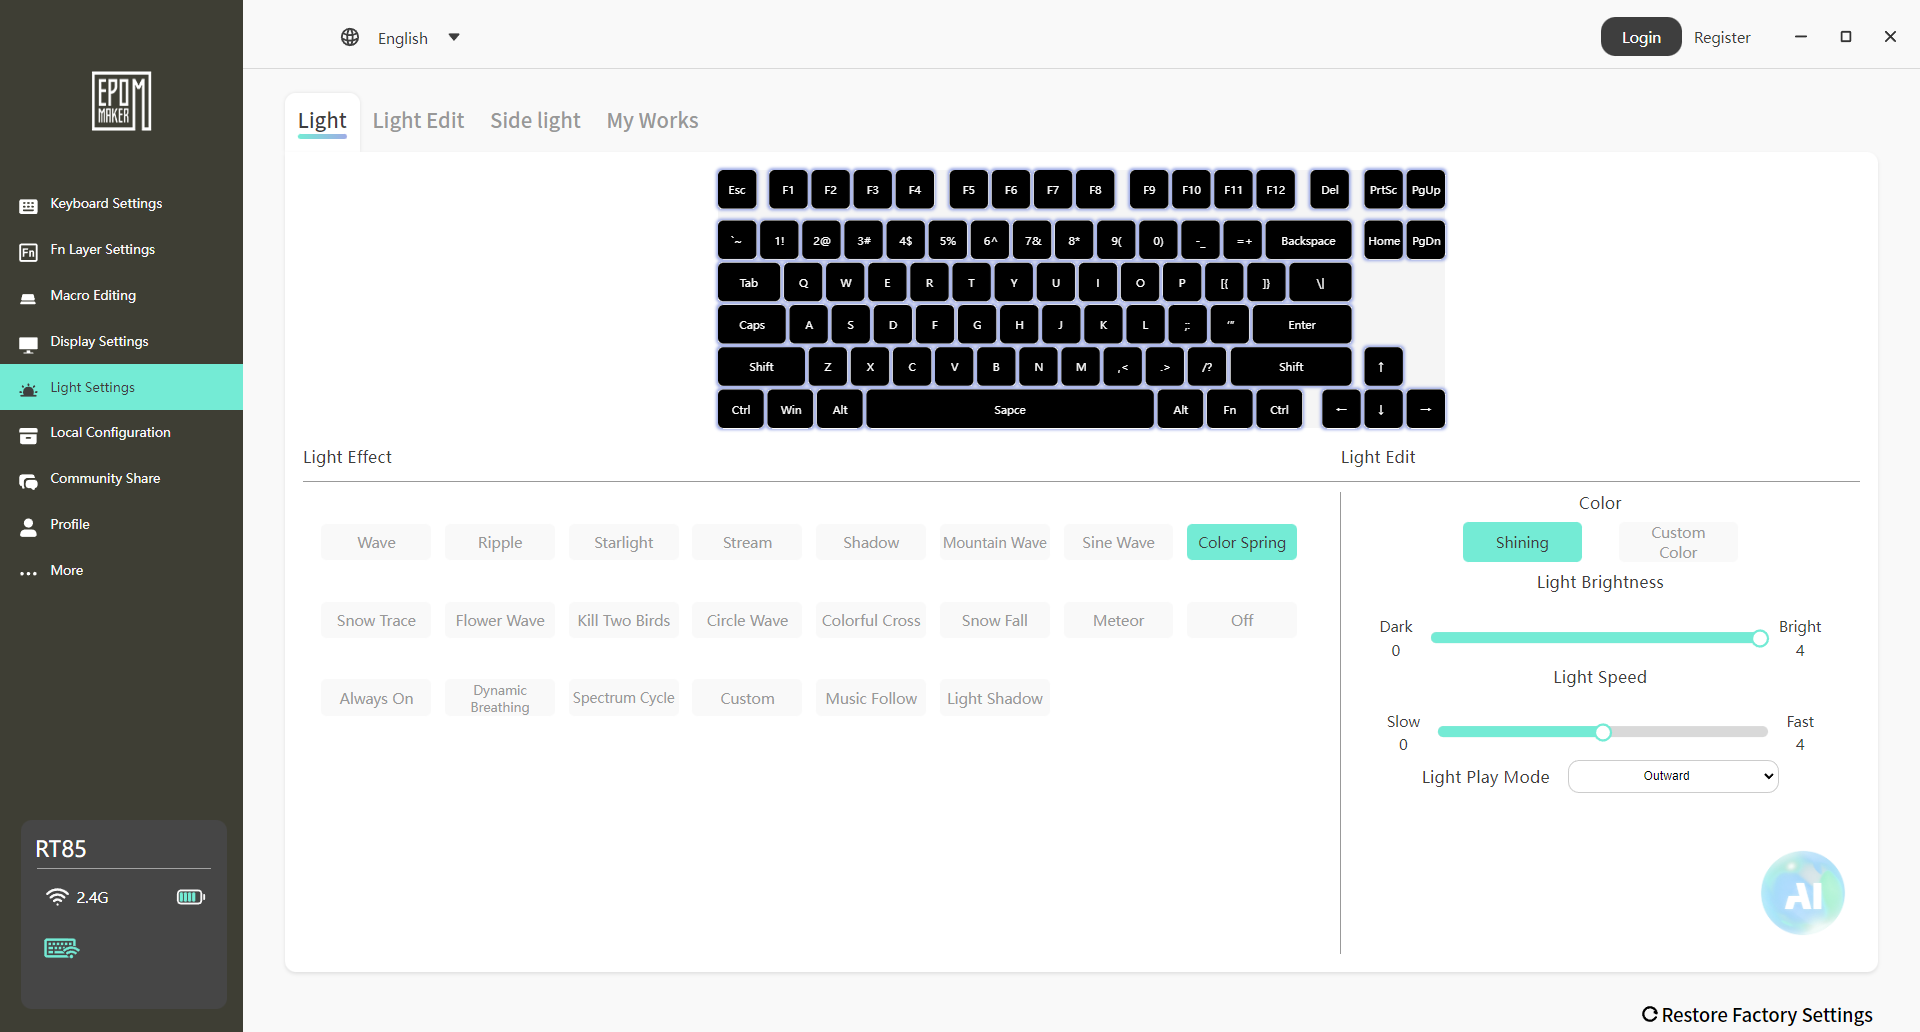Viewport: 1920px width, 1032px height.
Task: Turn the light effect Off
Action: (x=1242, y=620)
